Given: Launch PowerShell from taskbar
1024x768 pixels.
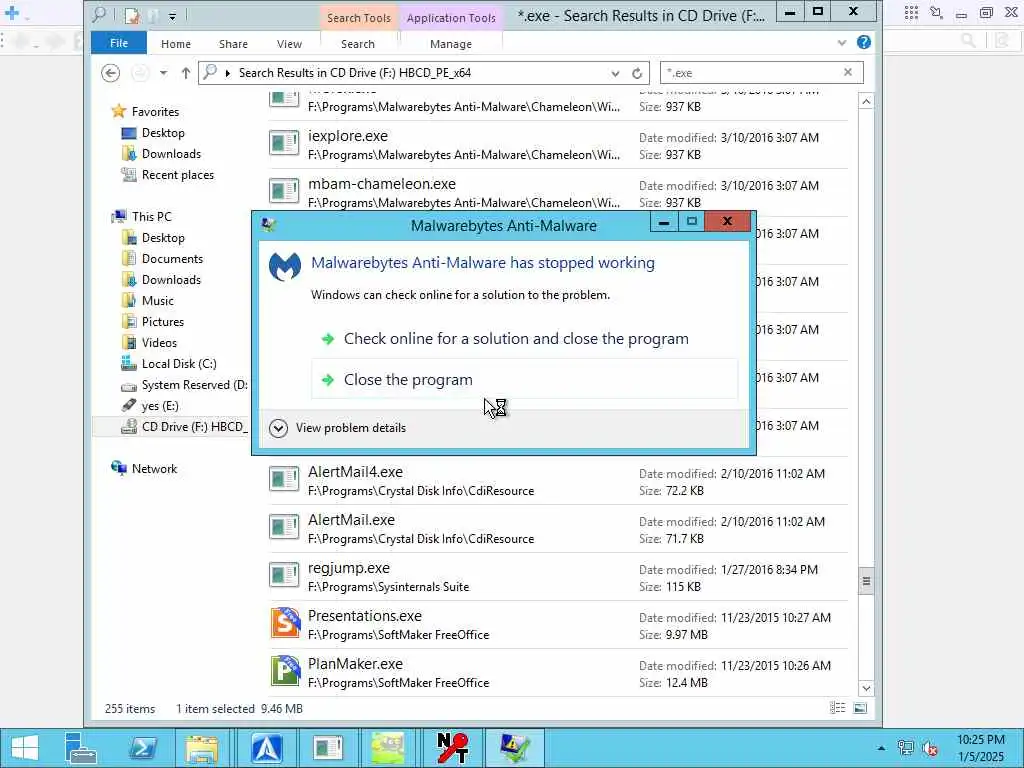Looking at the screenshot, I should [x=143, y=748].
